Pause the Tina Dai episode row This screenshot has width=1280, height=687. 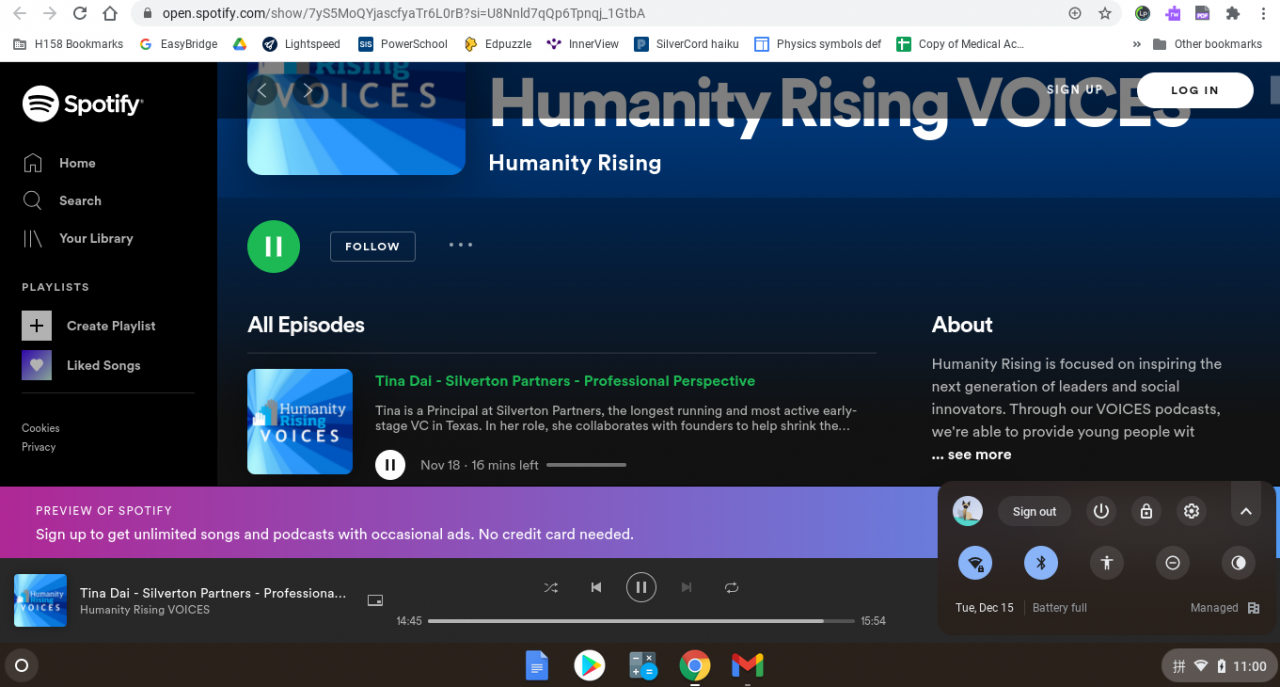click(x=390, y=465)
